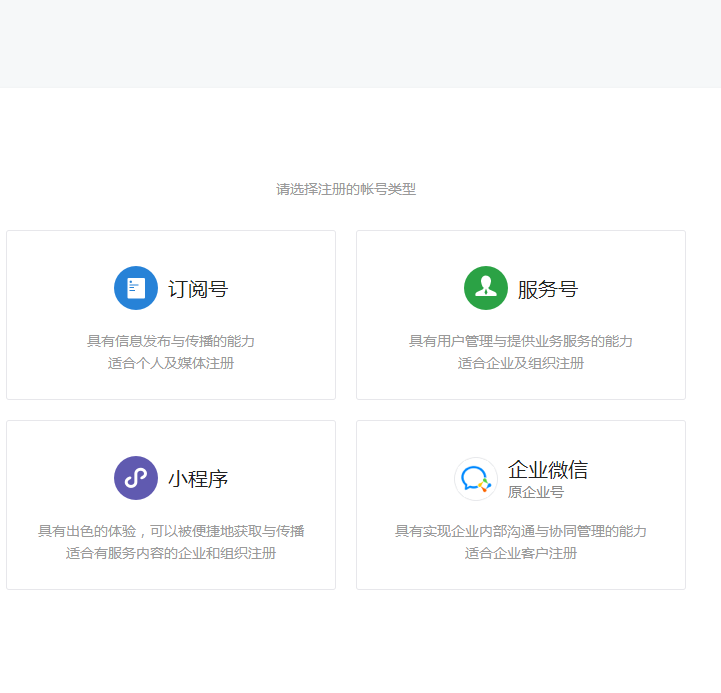This screenshot has width=721, height=693.
Task: Click the purple 小程序 logo icon
Action: pyautogui.click(x=136, y=478)
